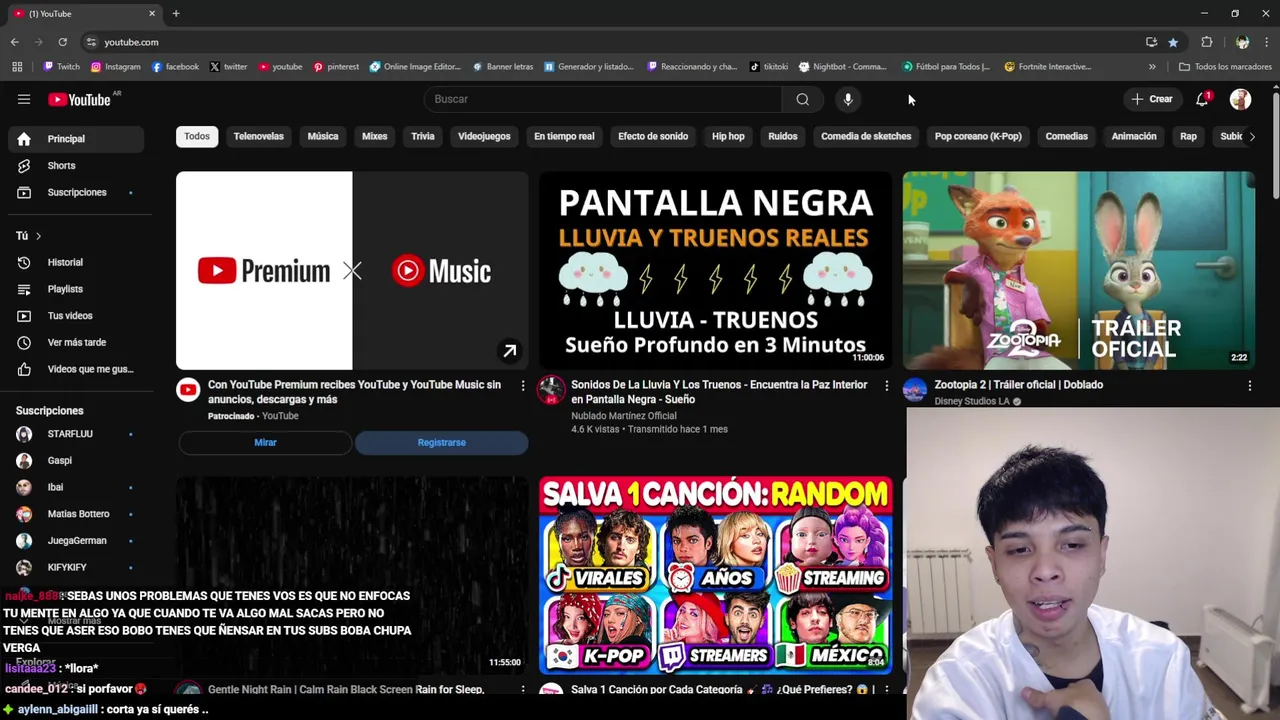The image size is (1280, 720).
Task: Bookmark page with star icon
Action: tap(1173, 42)
